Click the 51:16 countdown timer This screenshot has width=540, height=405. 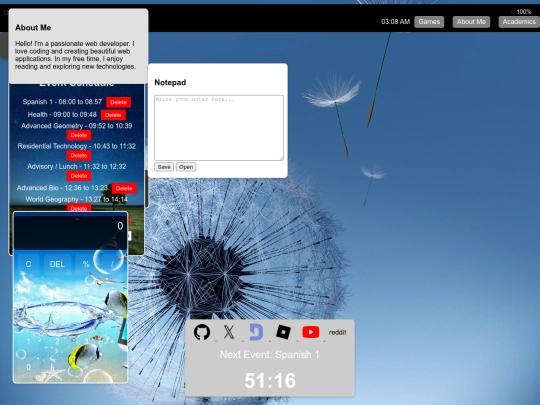point(270,381)
